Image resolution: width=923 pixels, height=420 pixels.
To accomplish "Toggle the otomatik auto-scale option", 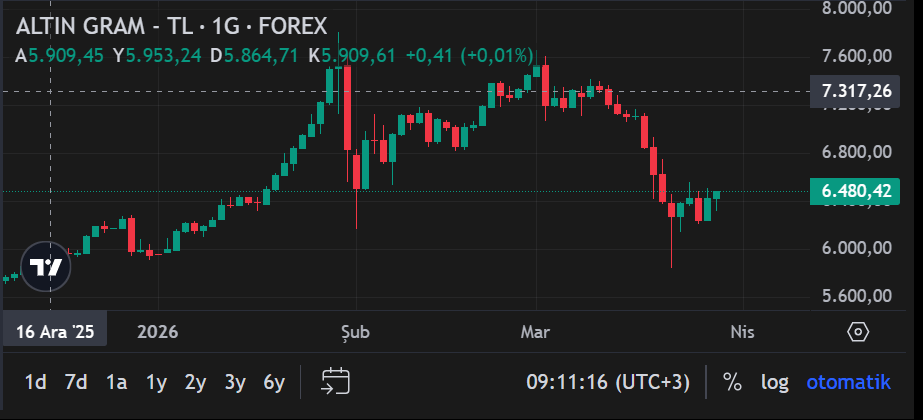I will (x=847, y=382).
